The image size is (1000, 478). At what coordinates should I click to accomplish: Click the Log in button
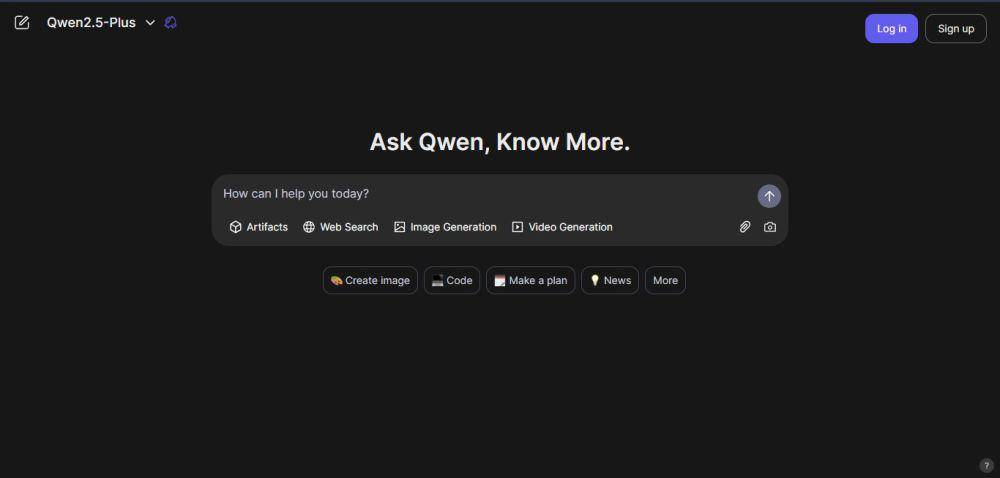click(x=891, y=29)
